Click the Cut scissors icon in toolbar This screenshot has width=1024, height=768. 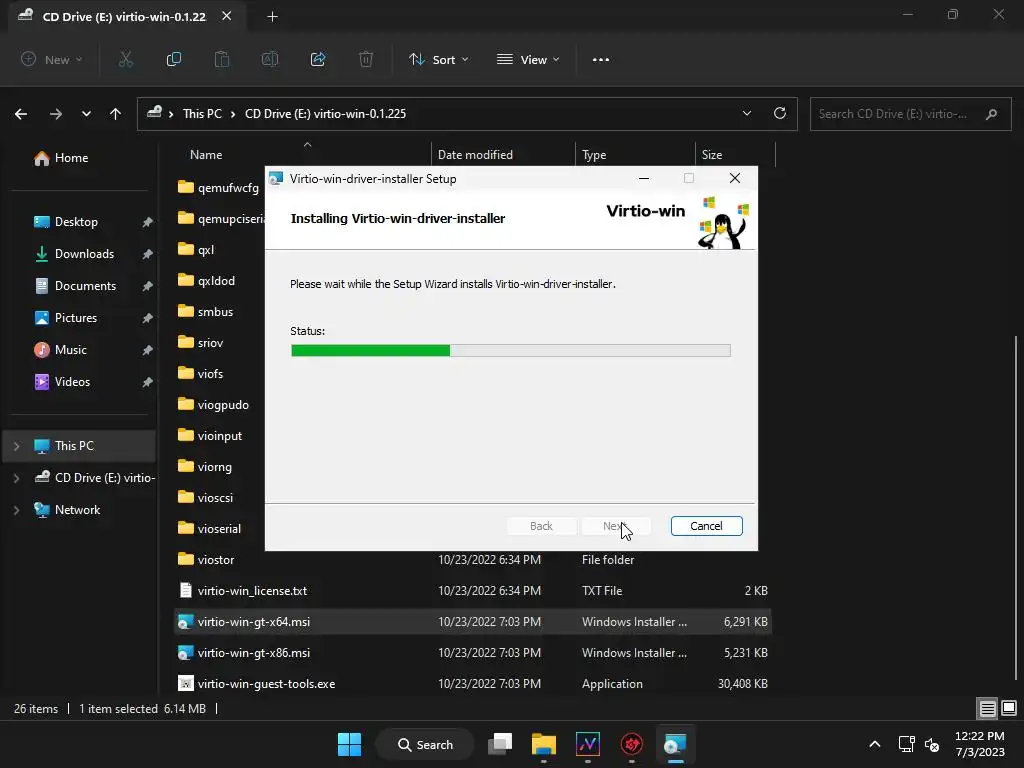tap(125, 59)
